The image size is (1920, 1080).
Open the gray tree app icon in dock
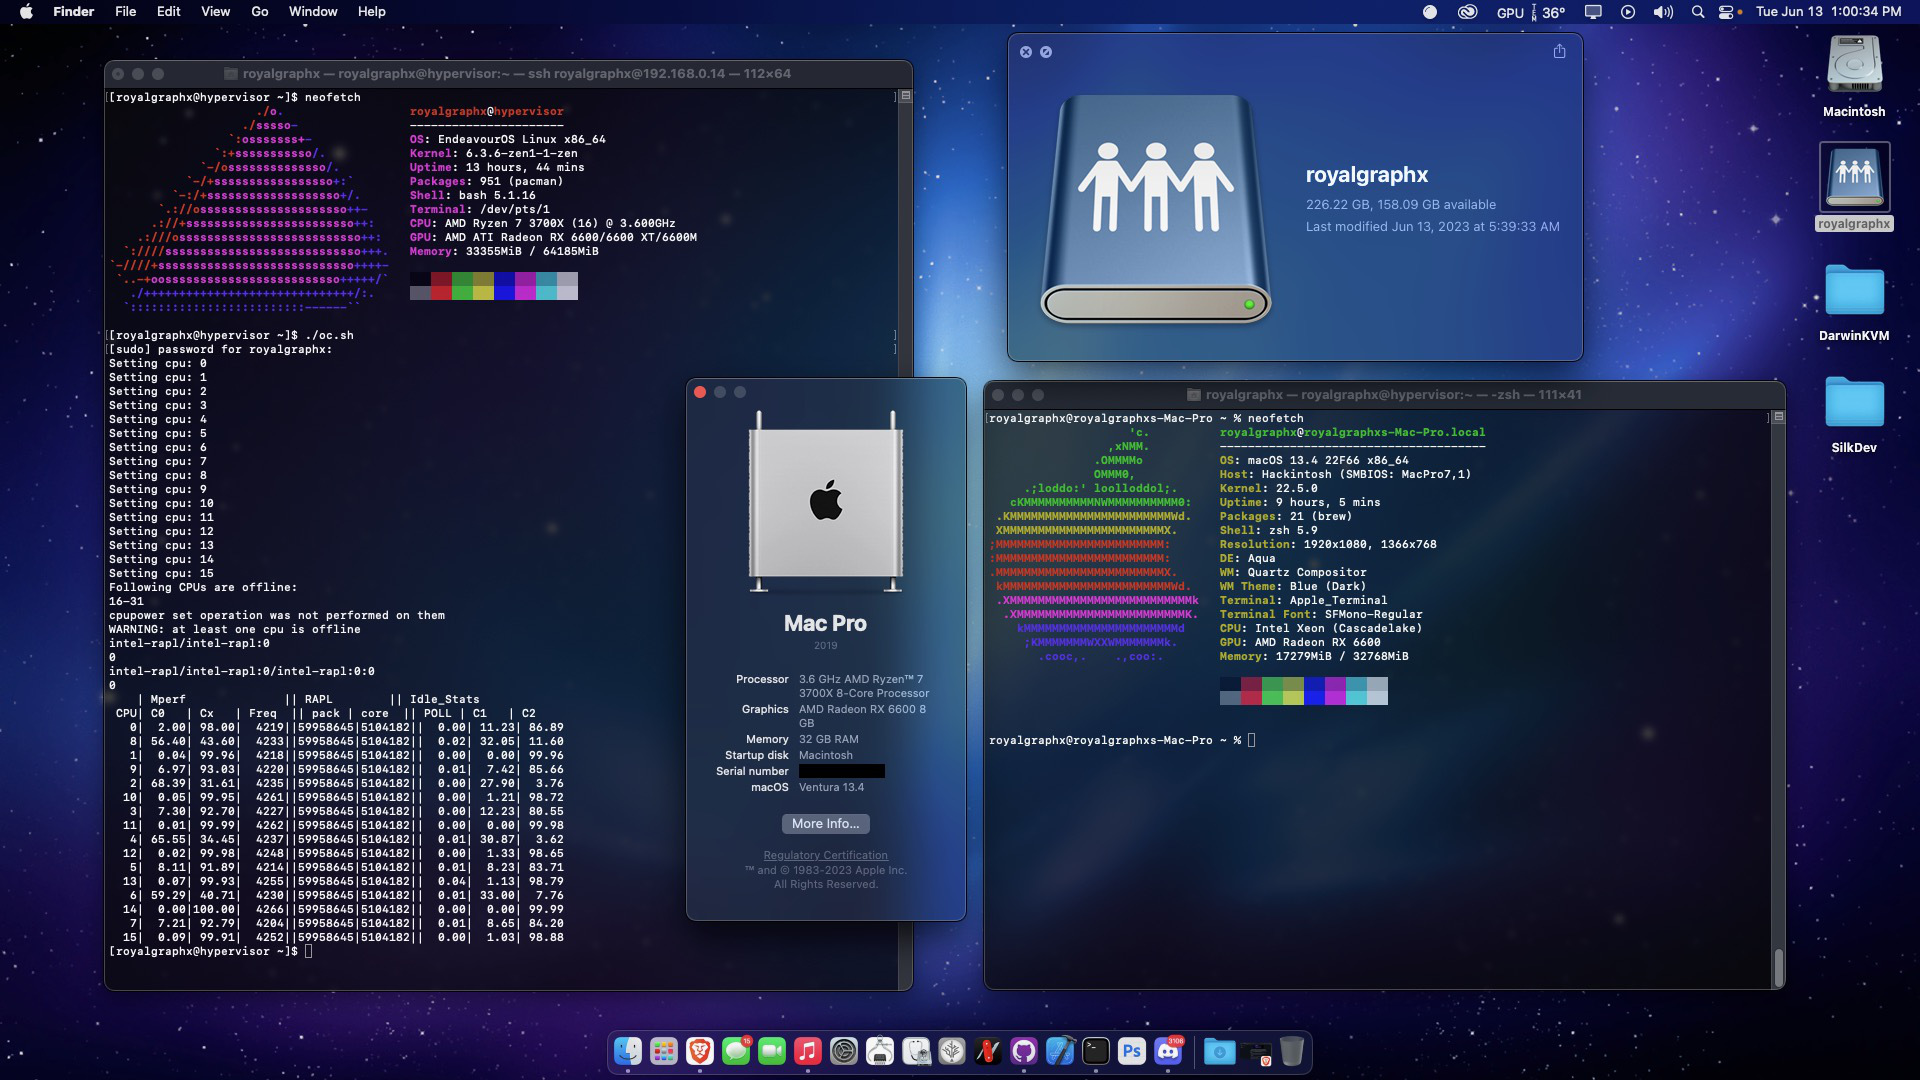(952, 1051)
